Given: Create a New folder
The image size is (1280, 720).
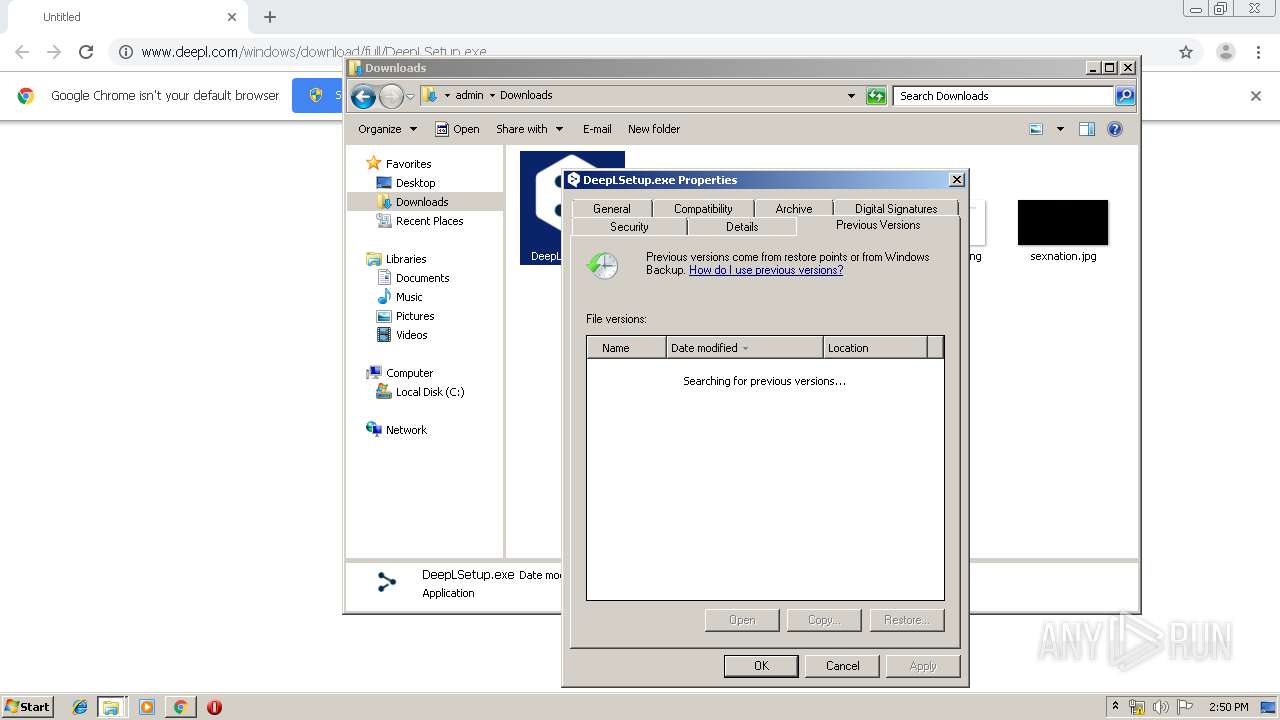Looking at the screenshot, I should point(654,129).
